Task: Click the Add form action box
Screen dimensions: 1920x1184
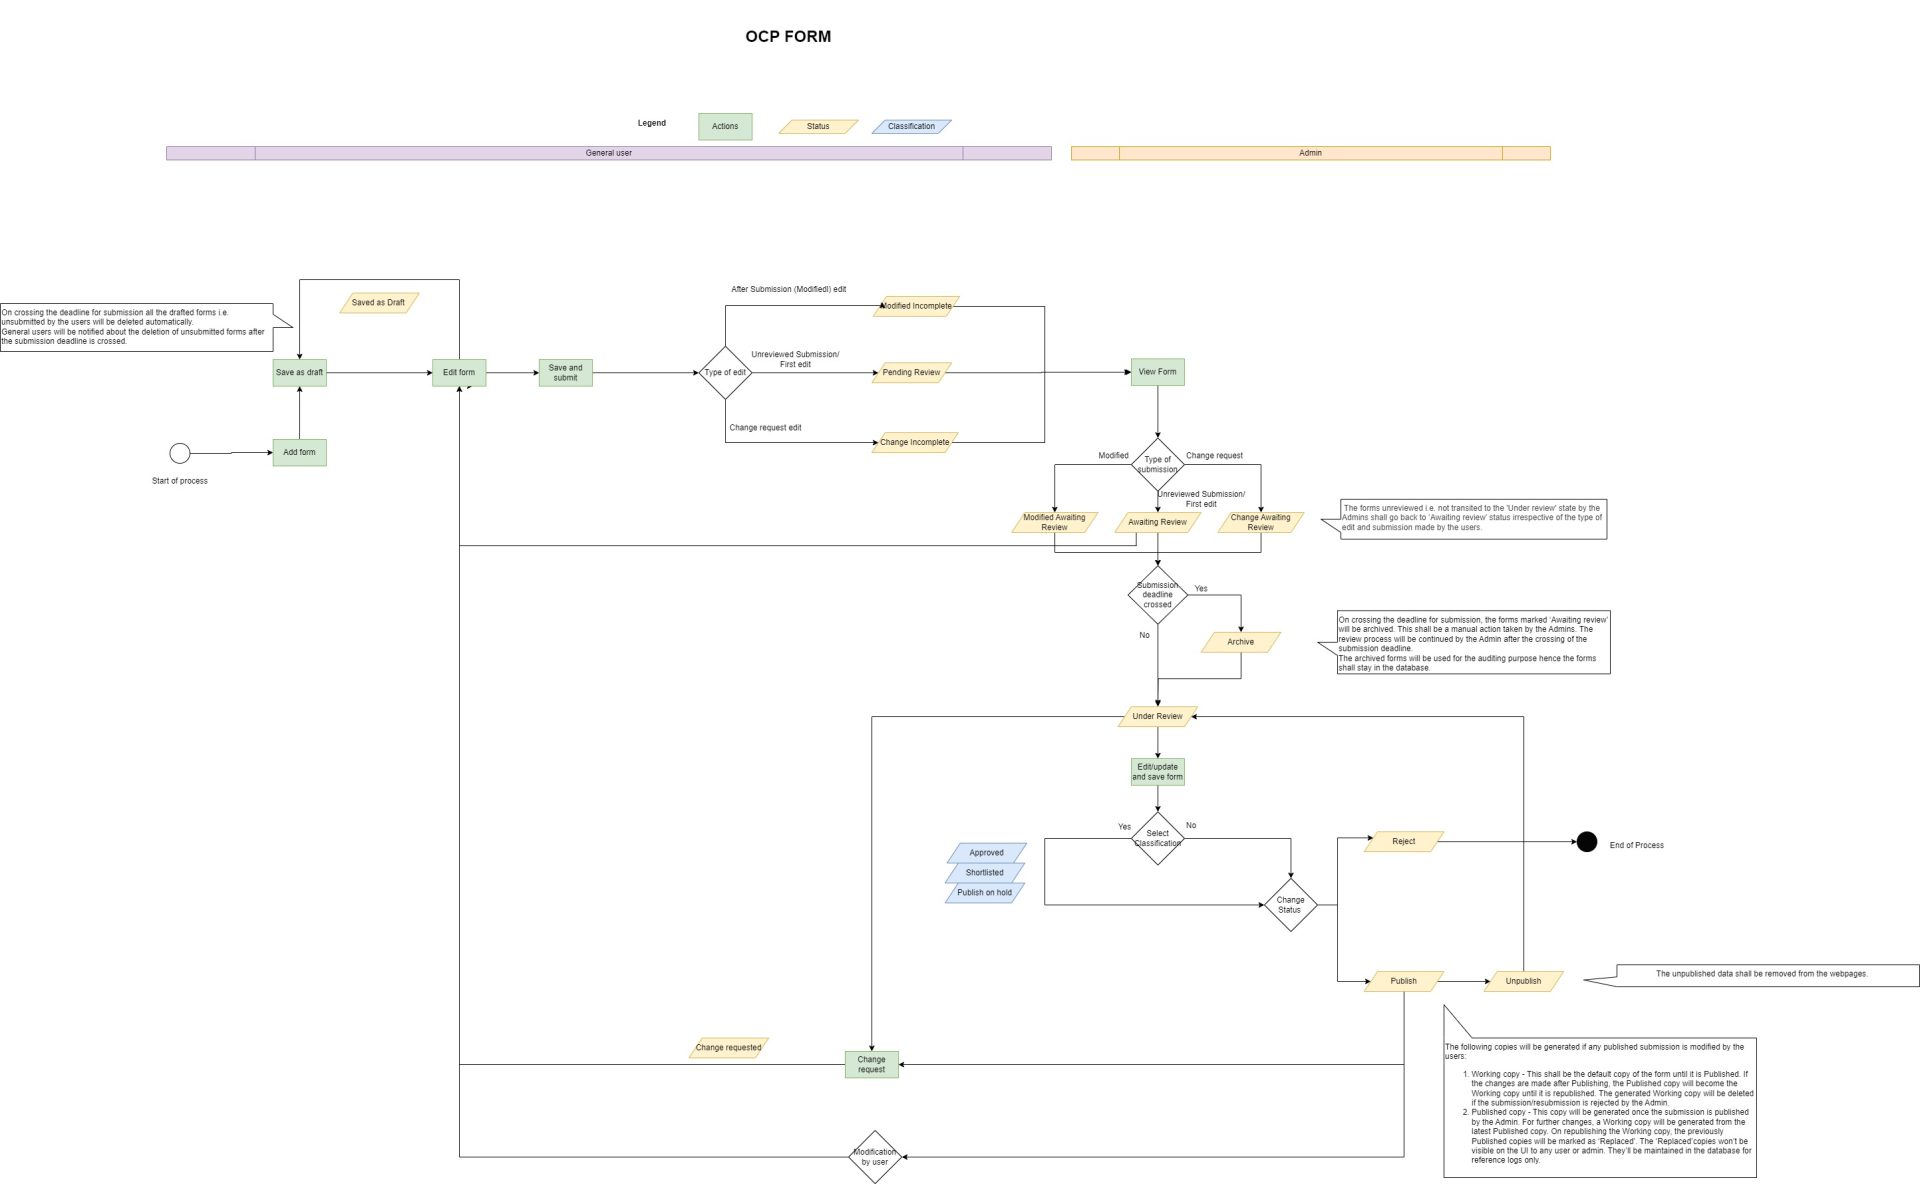Action: (299, 452)
